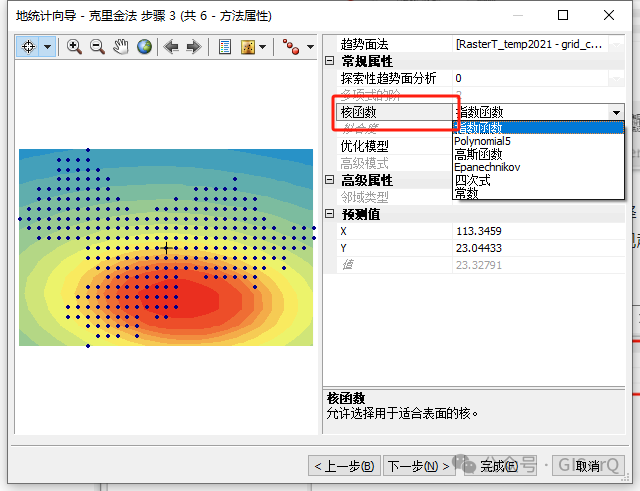Toggle the legend/table of contents icon

click(x=225, y=47)
